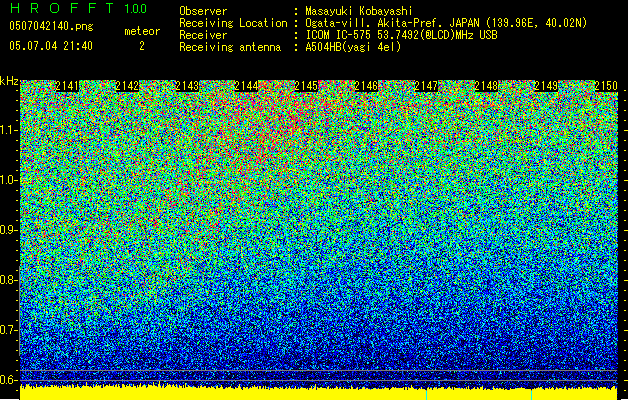Viewport: 629px width, 400px height.
Task: Click the HROFFT 1.0.0 title text
Action: point(78,8)
